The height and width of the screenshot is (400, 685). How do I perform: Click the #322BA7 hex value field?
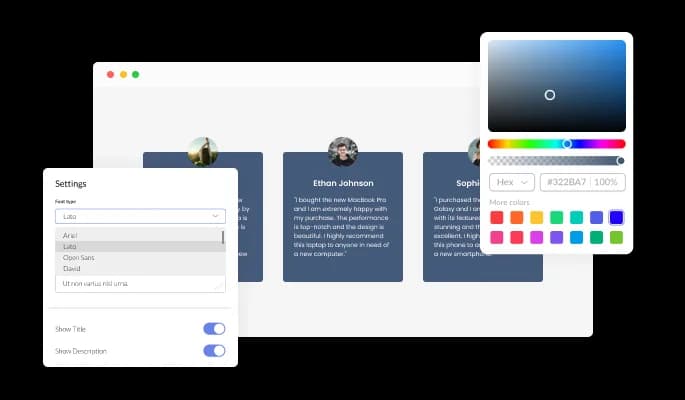567,182
